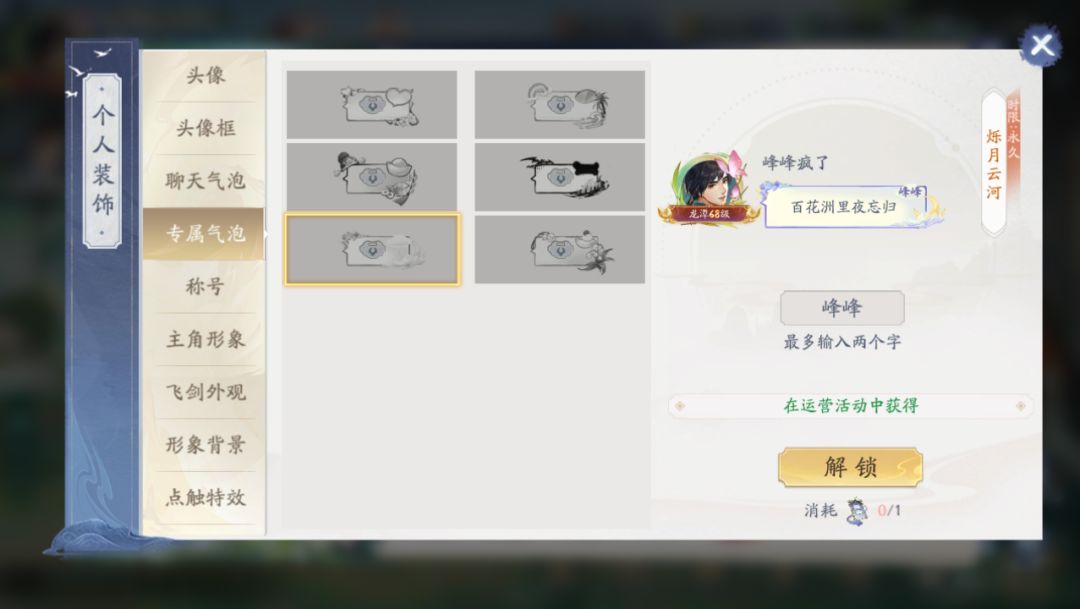Select the currently highlighted 烁月云河 bubble
Image resolution: width=1080 pixels, height=609 pixels.
click(371, 250)
